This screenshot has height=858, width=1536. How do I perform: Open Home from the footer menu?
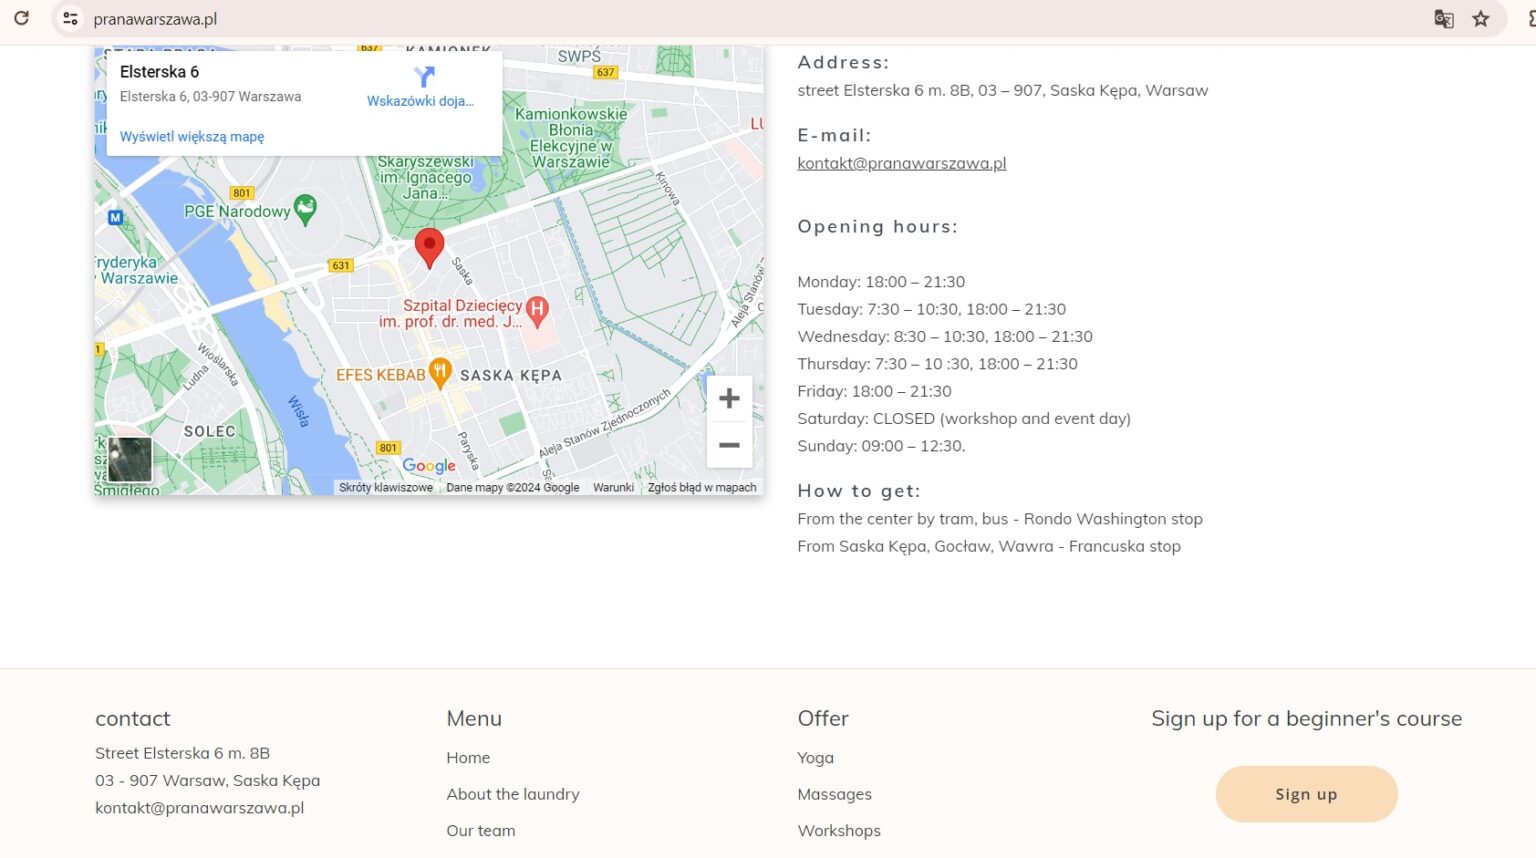(468, 757)
